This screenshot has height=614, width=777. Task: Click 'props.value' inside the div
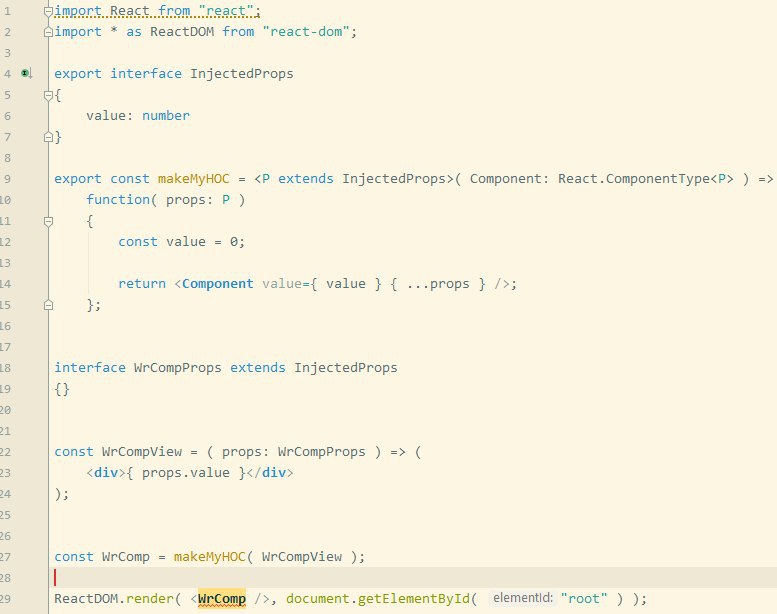click(x=185, y=473)
